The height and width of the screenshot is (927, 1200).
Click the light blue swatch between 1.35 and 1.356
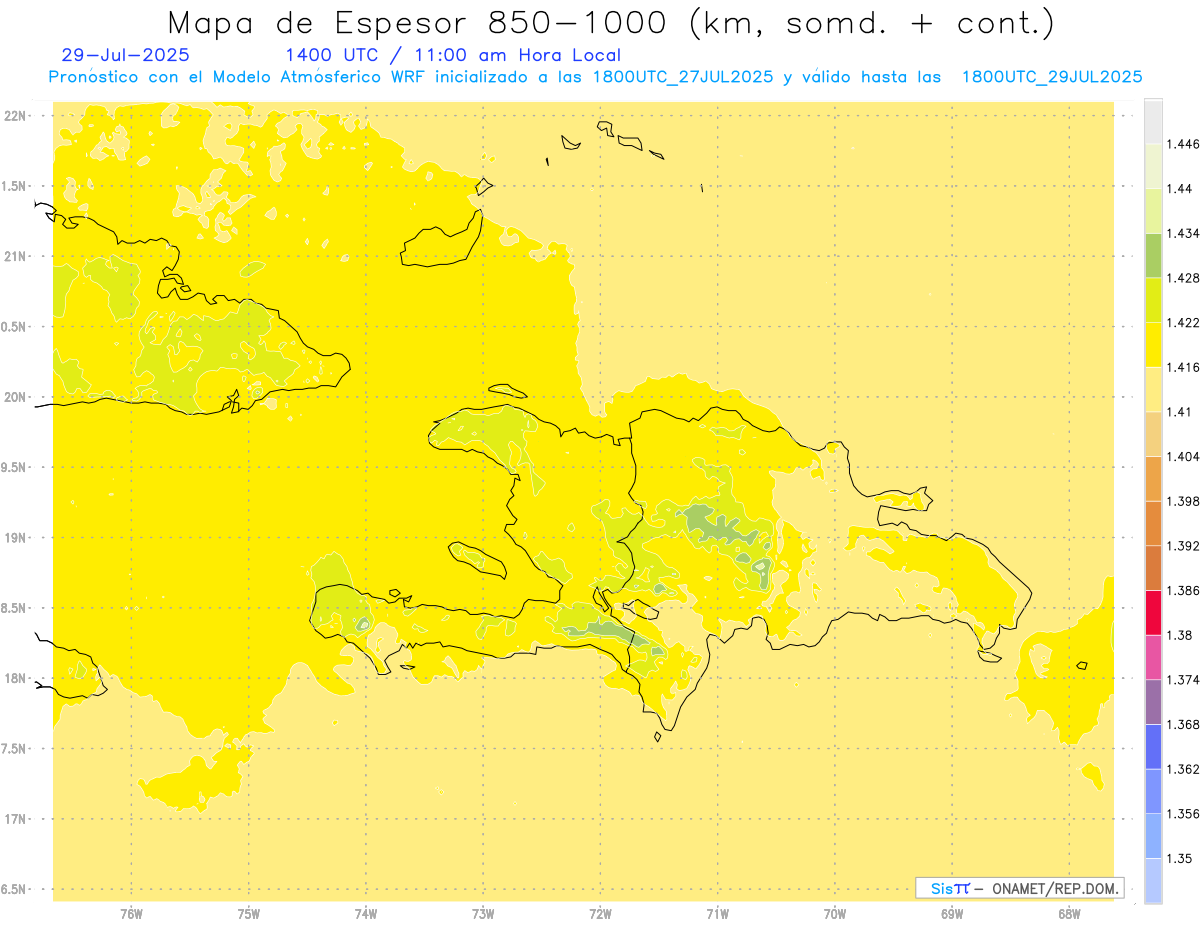point(1153,836)
